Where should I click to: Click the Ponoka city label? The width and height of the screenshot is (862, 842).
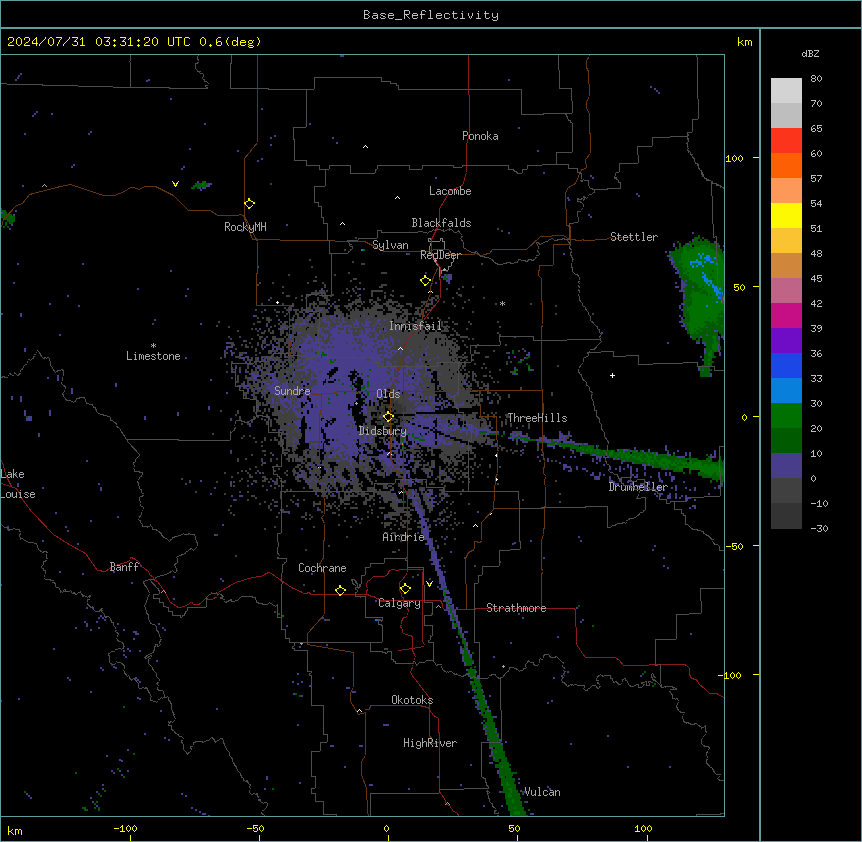point(480,136)
